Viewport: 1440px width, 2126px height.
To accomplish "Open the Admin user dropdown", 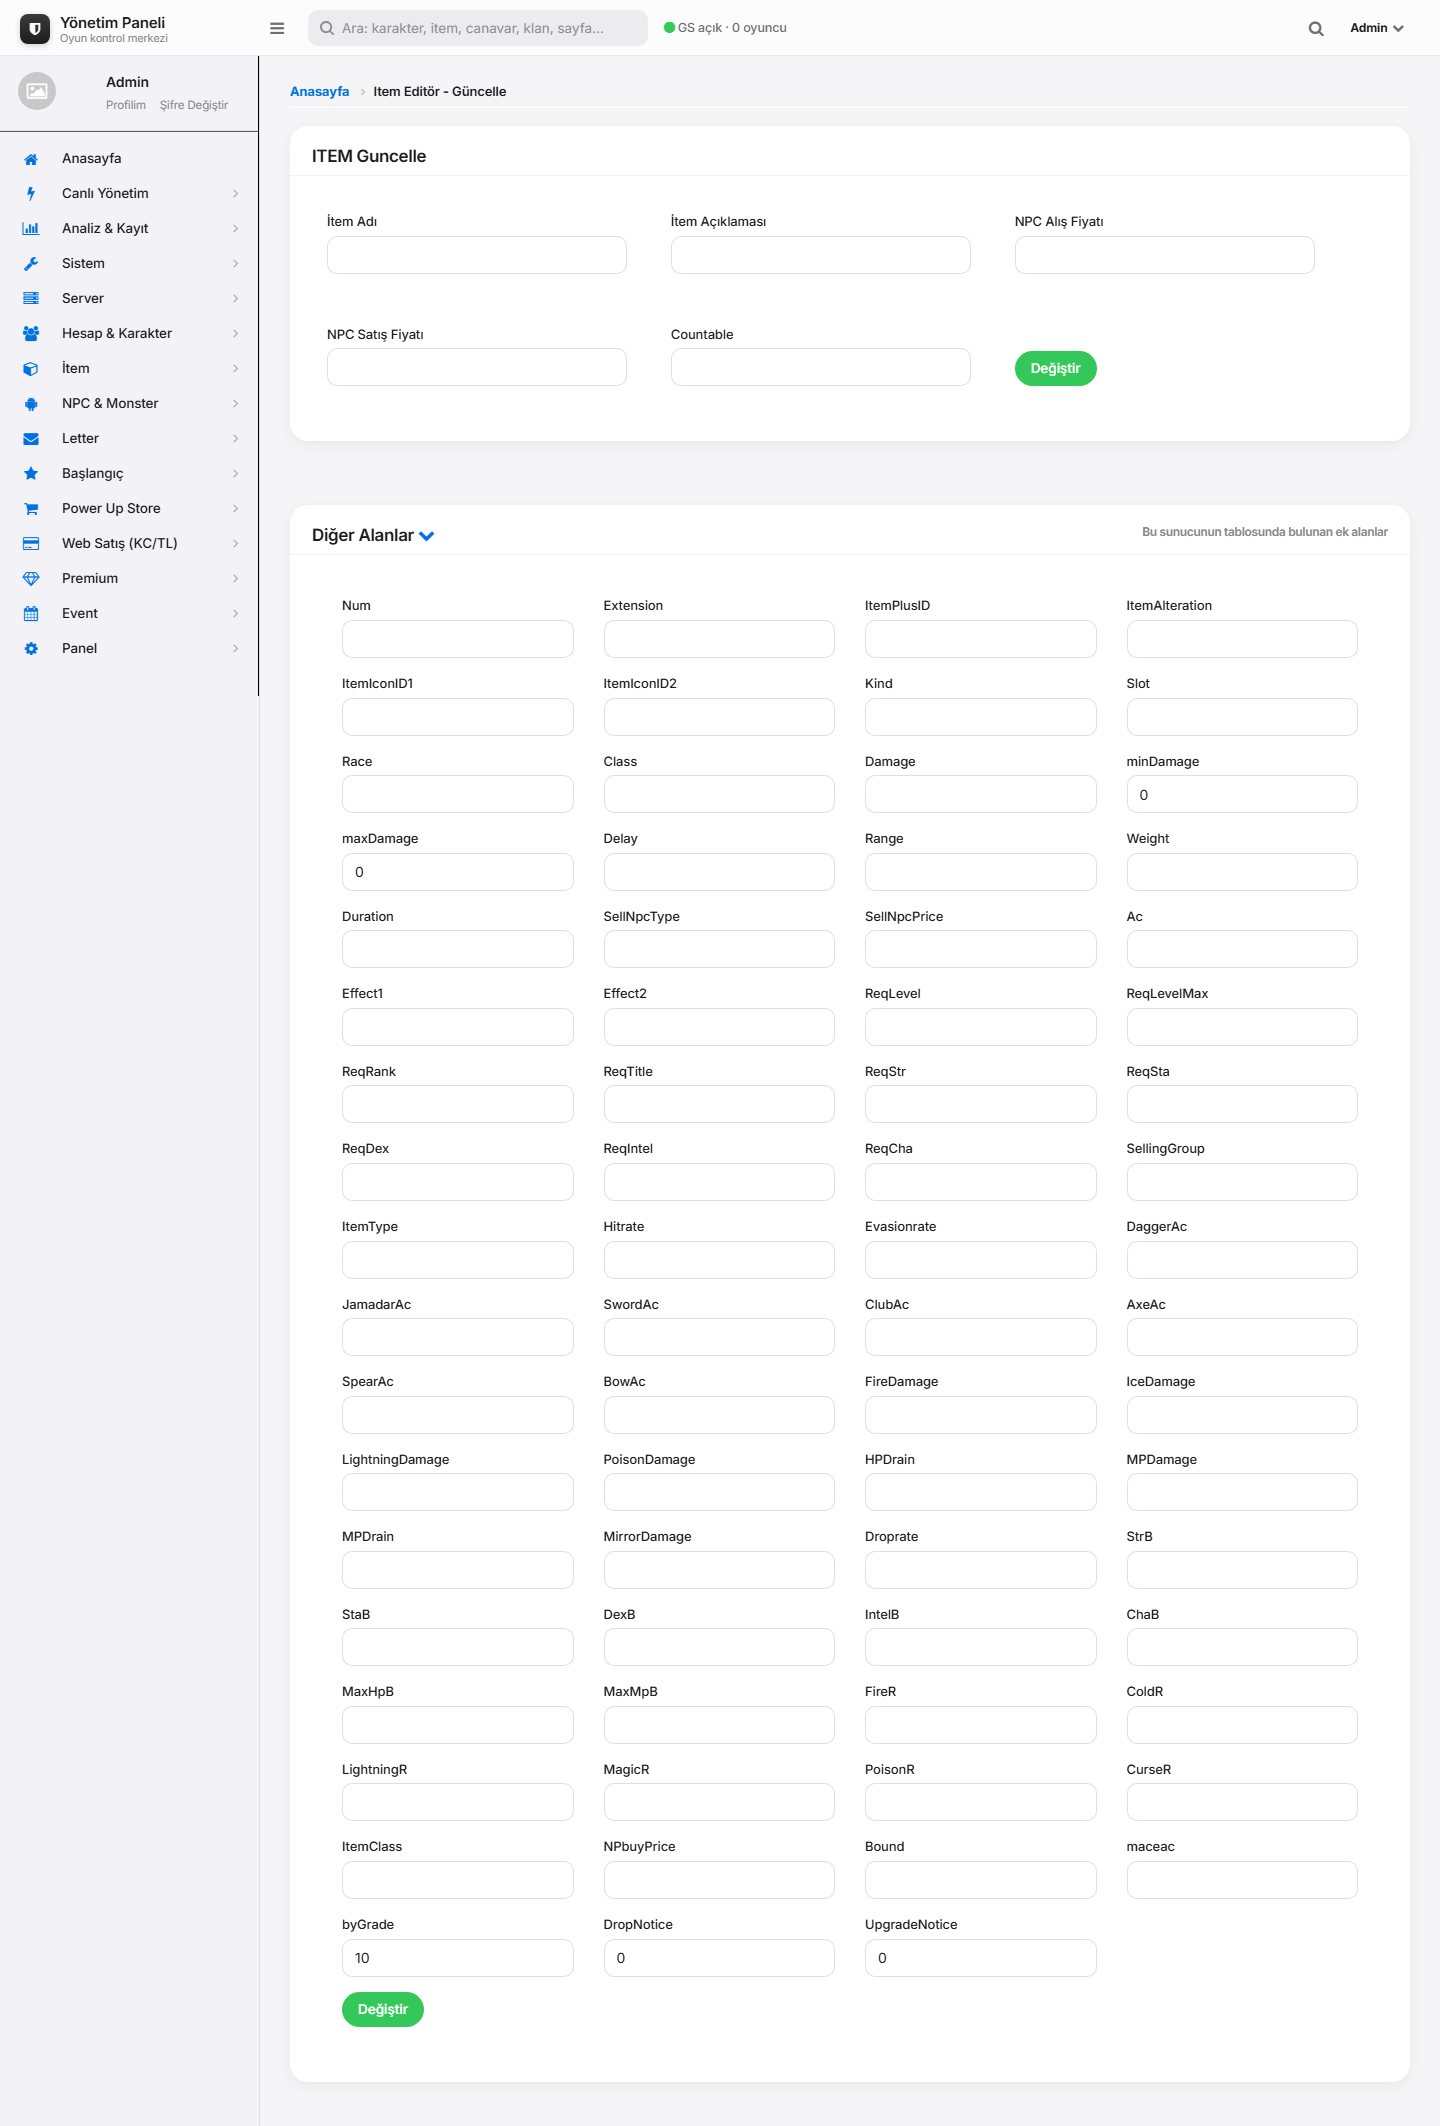I will pos(1377,28).
